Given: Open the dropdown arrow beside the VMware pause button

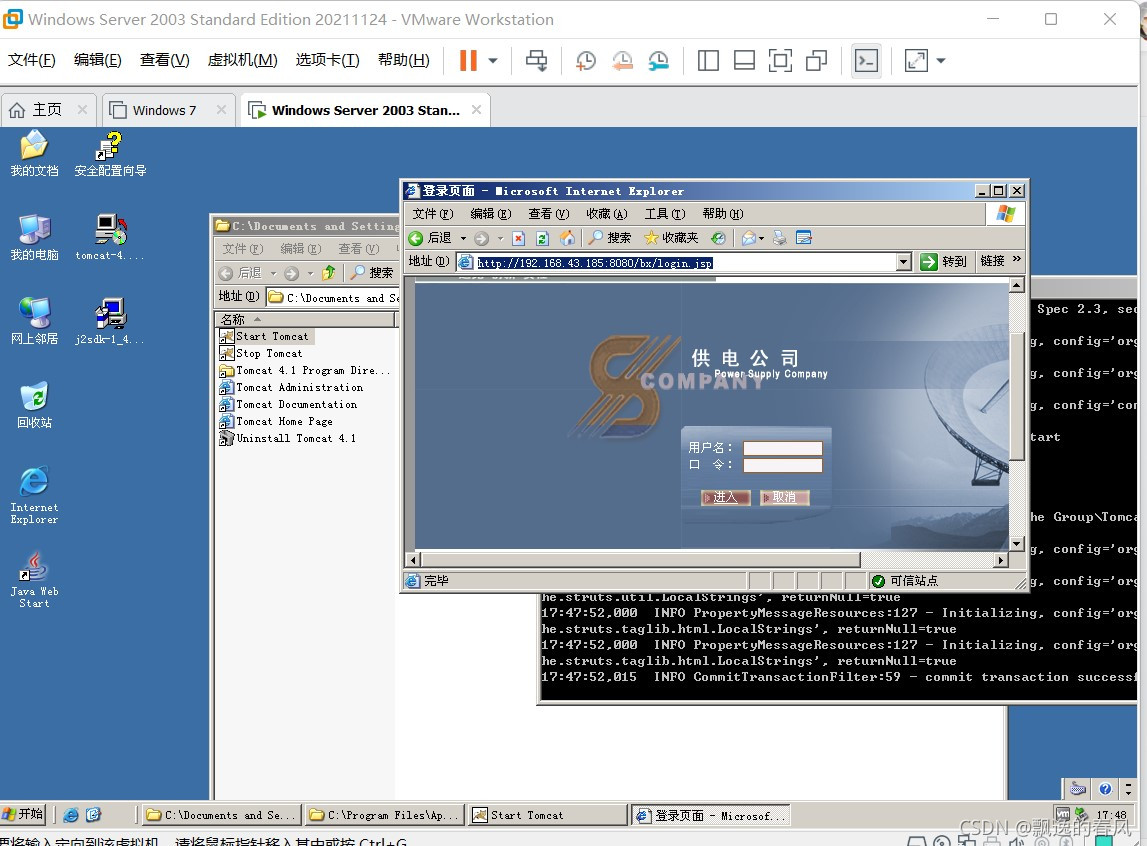Looking at the screenshot, I should click(x=493, y=61).
